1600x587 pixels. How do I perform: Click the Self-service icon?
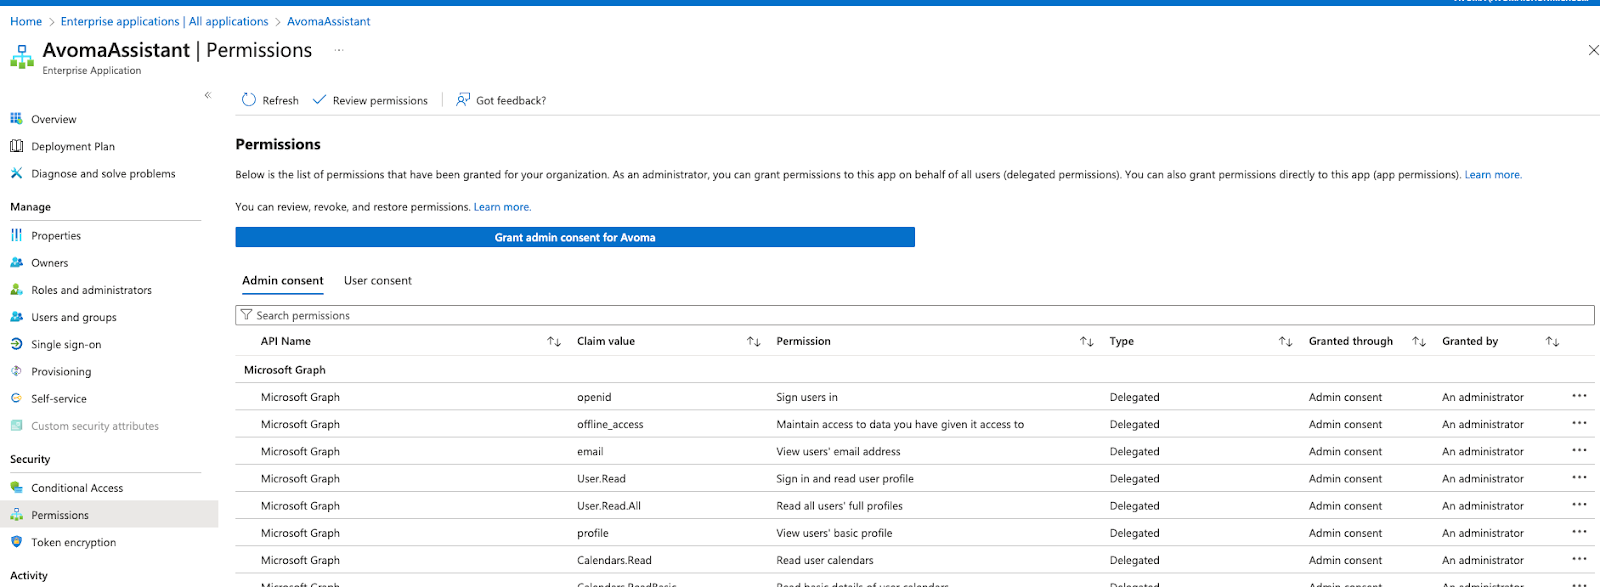pos(16,397)
